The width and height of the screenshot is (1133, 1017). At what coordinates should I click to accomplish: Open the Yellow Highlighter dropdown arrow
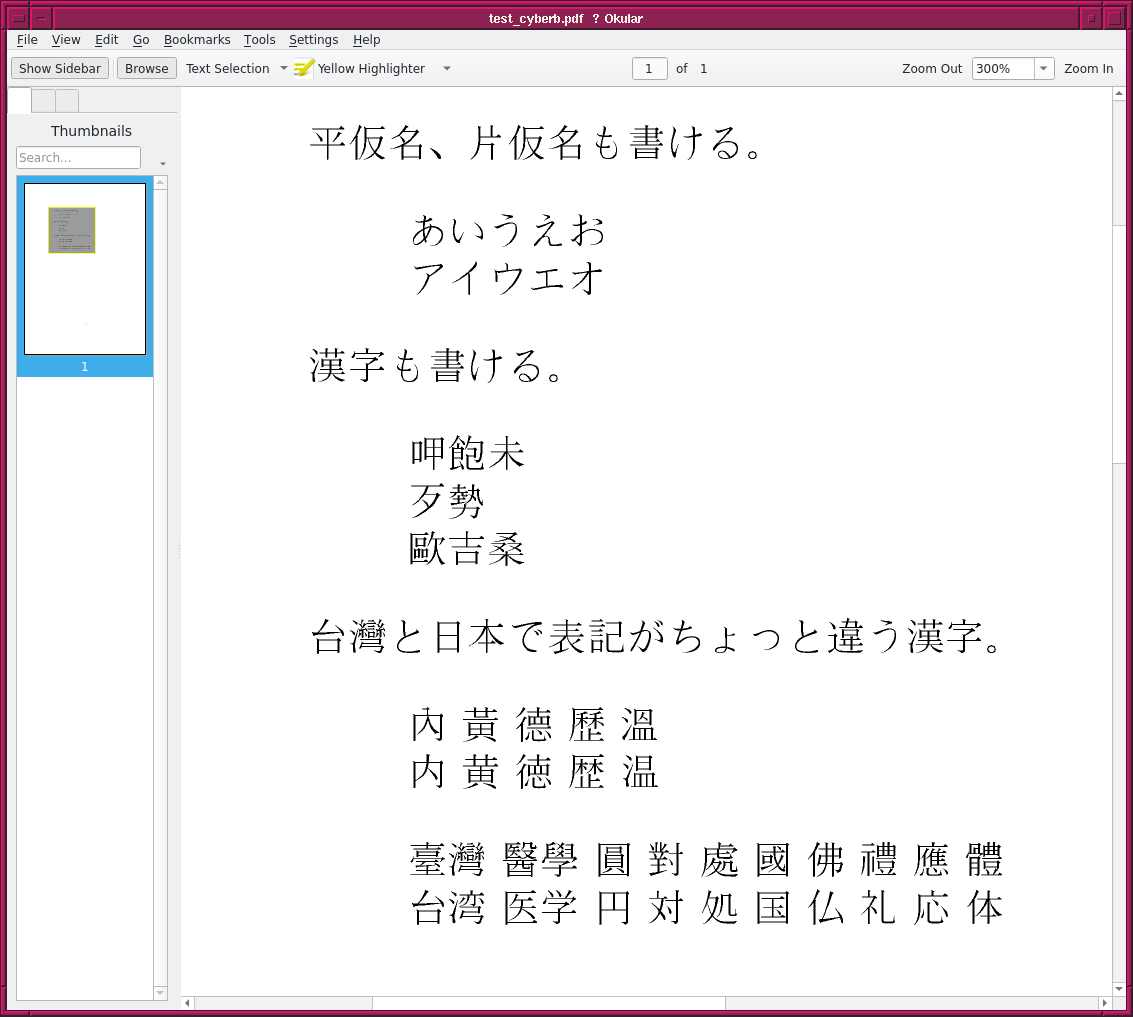(447, 68)
